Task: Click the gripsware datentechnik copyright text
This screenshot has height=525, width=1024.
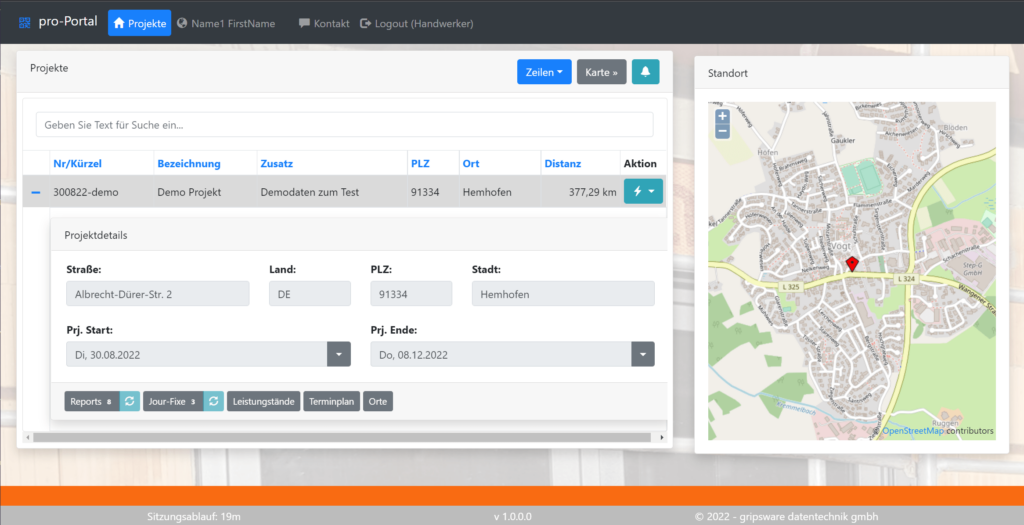Action: click(x=786, y=517)
